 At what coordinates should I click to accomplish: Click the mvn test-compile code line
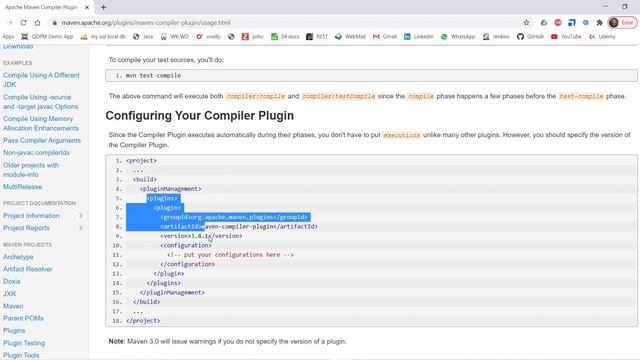153,76
